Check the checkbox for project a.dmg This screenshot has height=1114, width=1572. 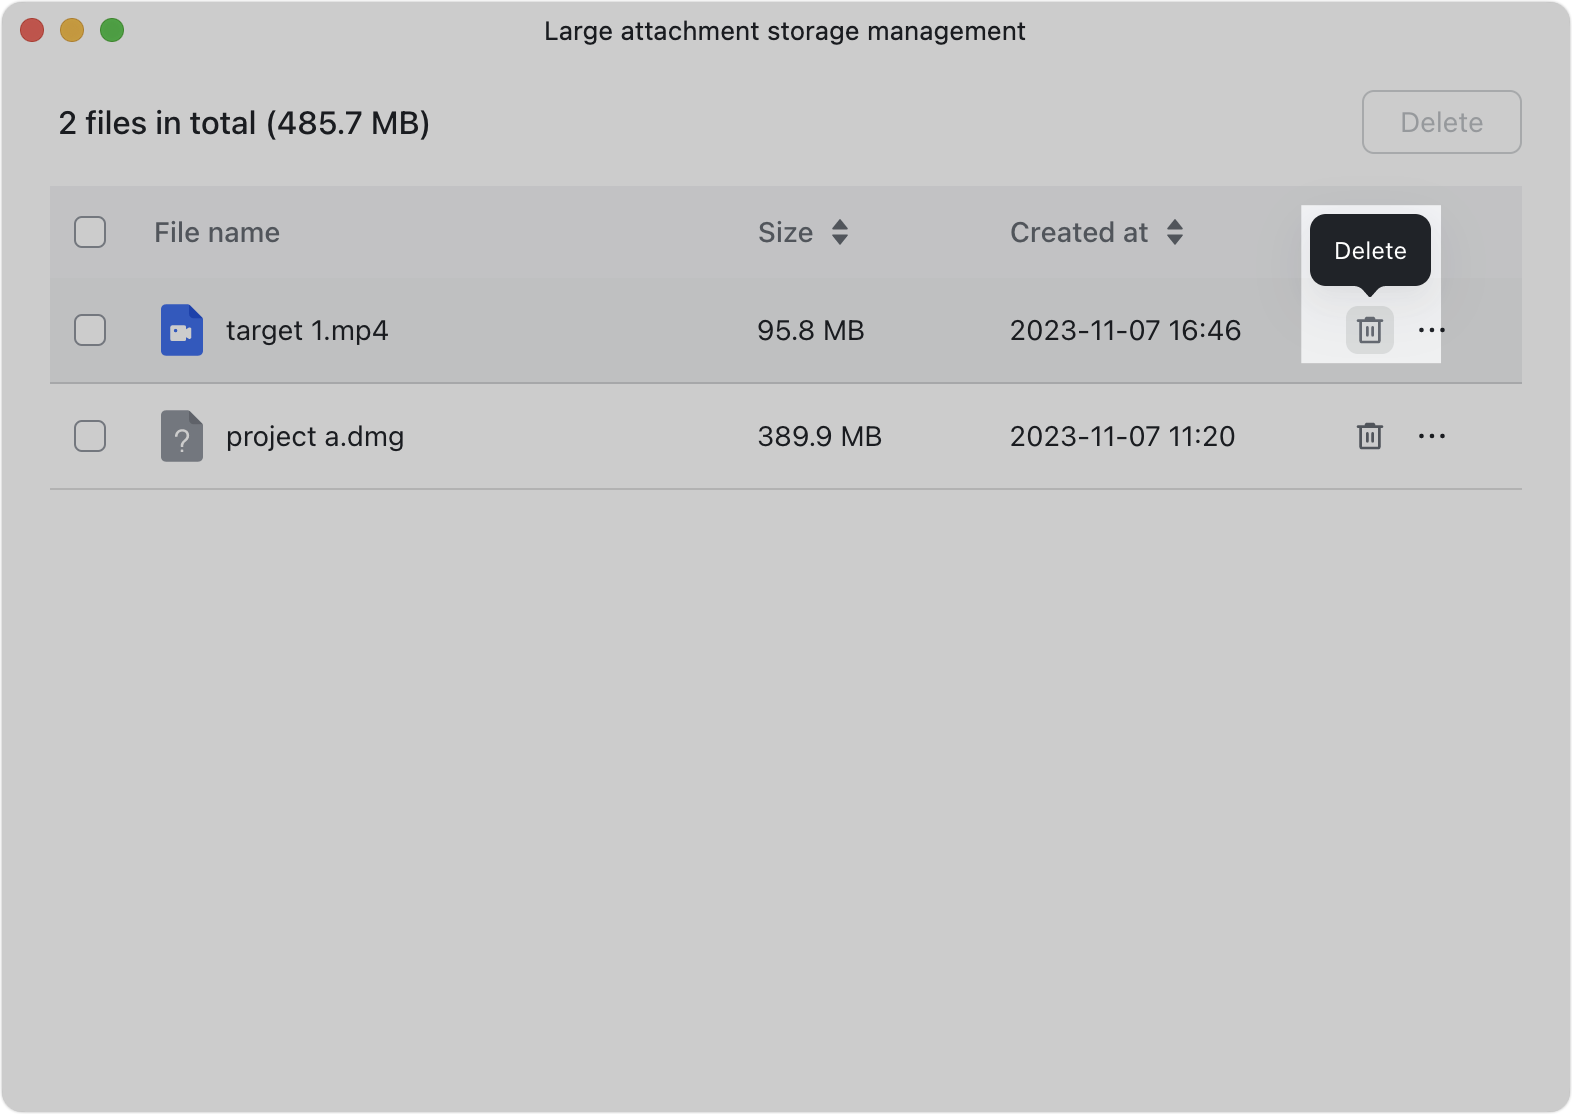click(x=89, y=436)
